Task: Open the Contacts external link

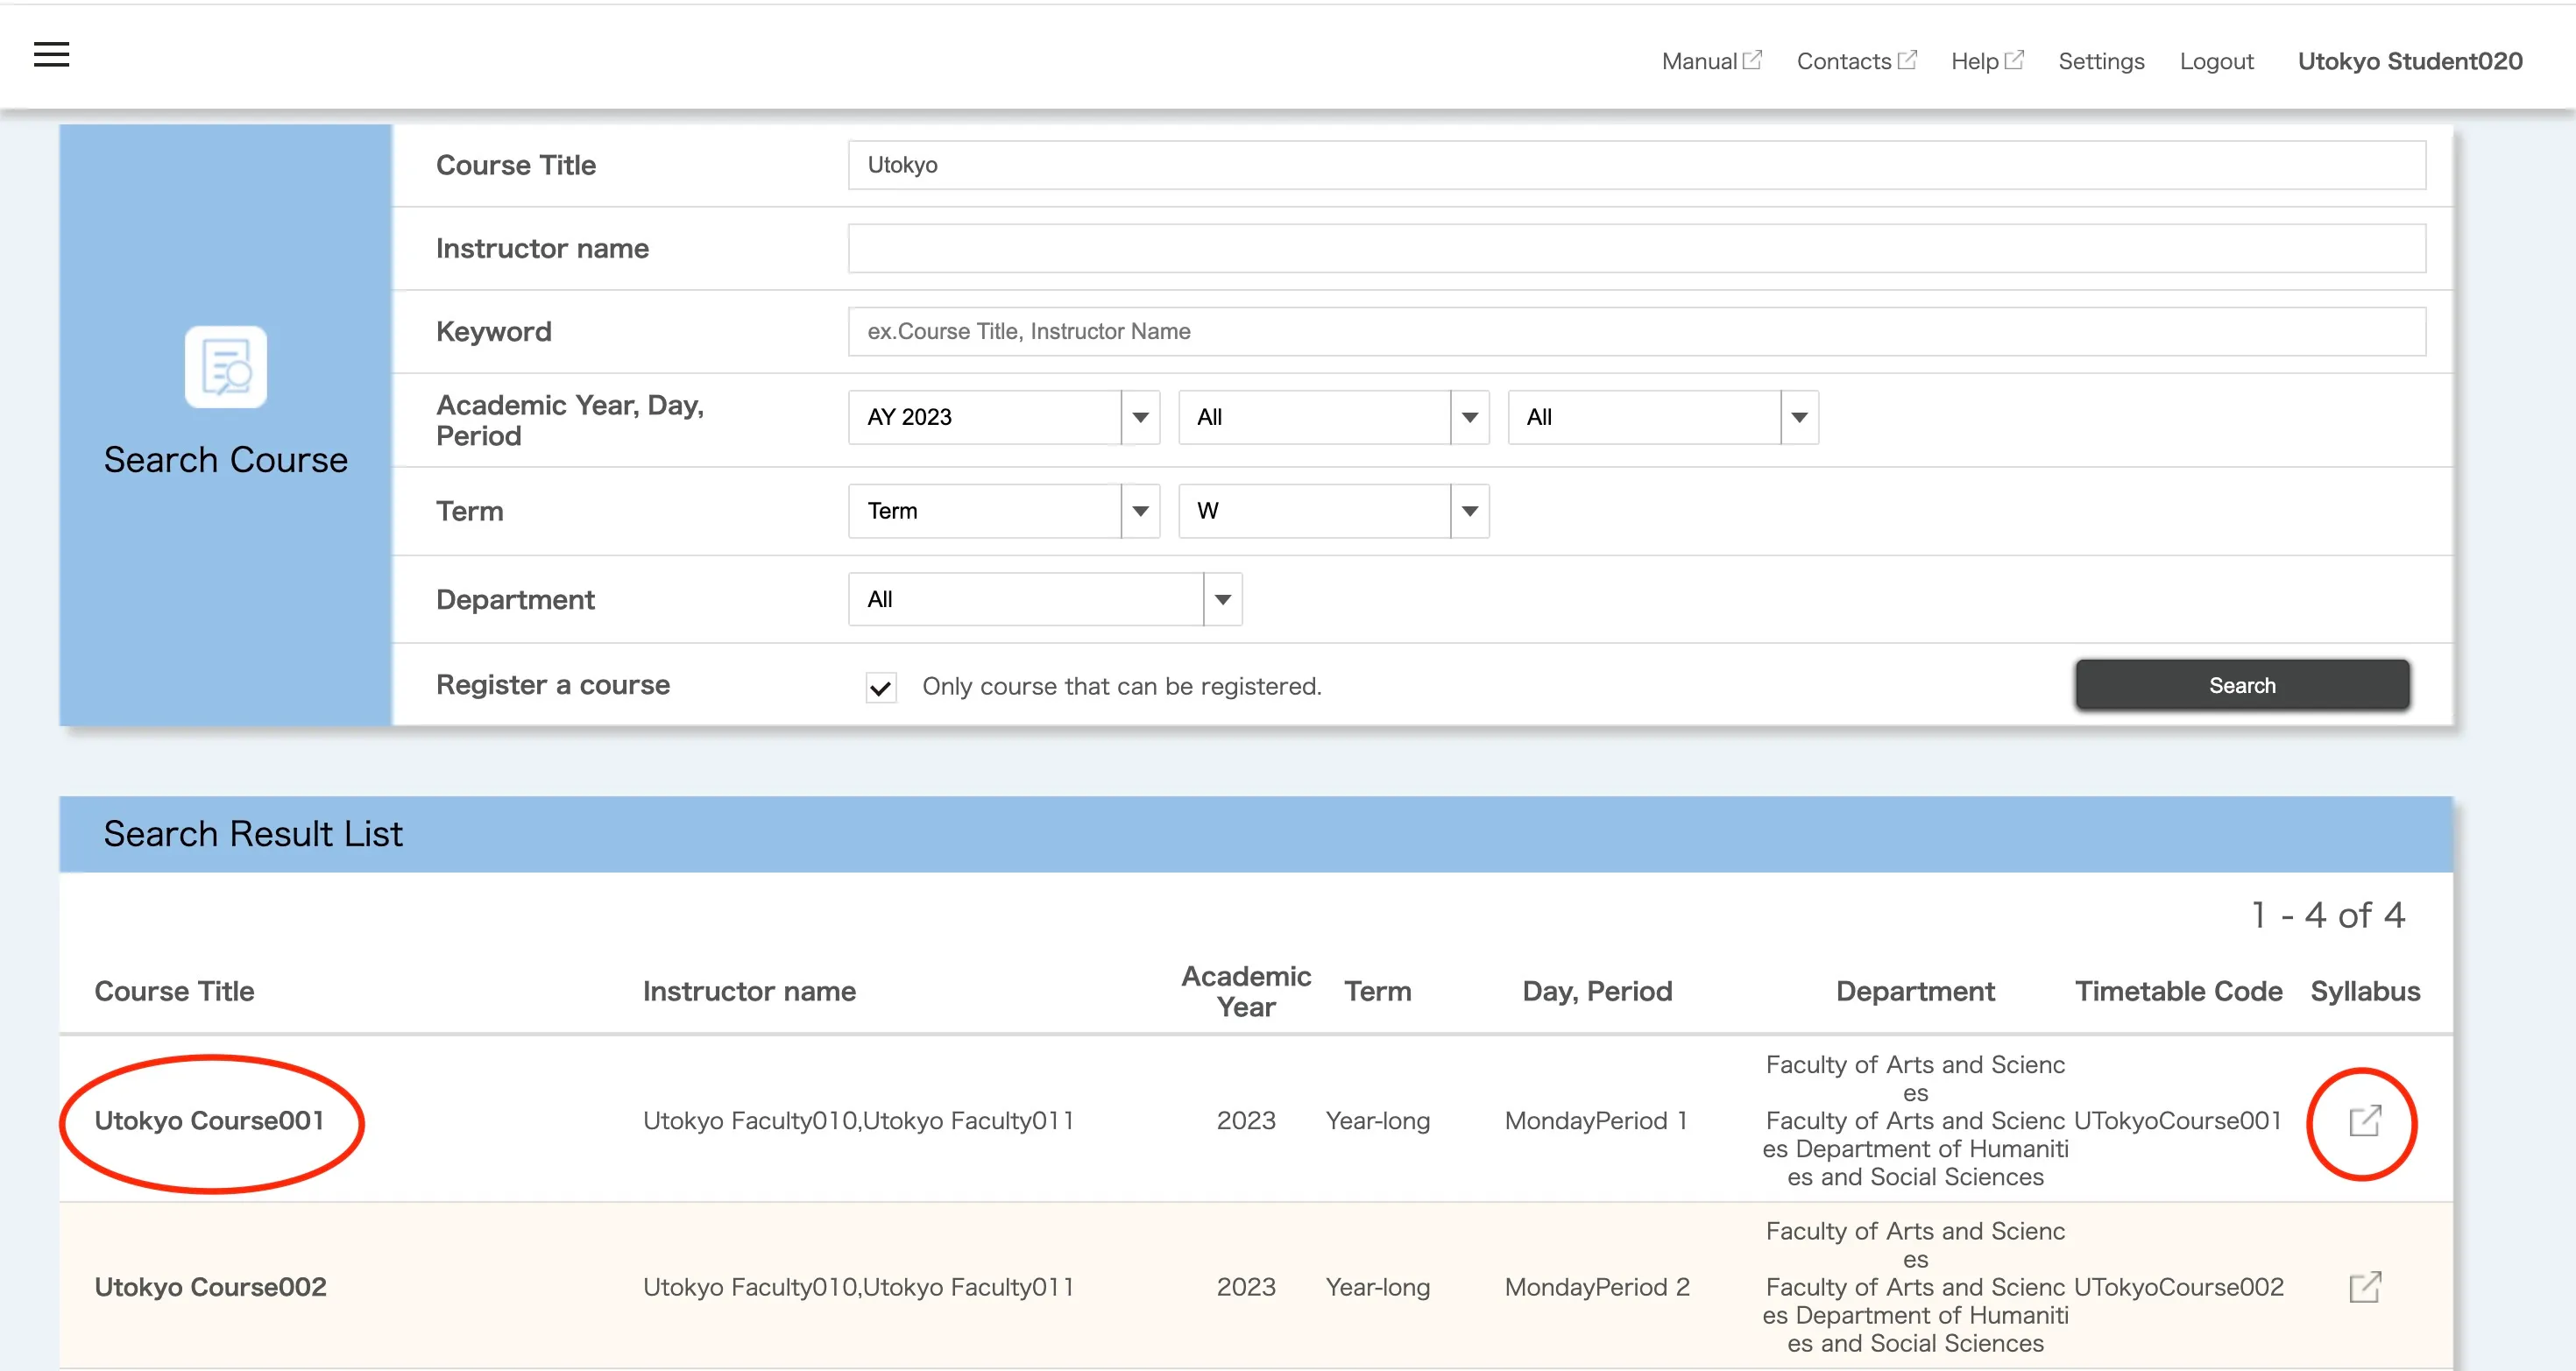Action: pyautogui.click(x=1856, y=61)
